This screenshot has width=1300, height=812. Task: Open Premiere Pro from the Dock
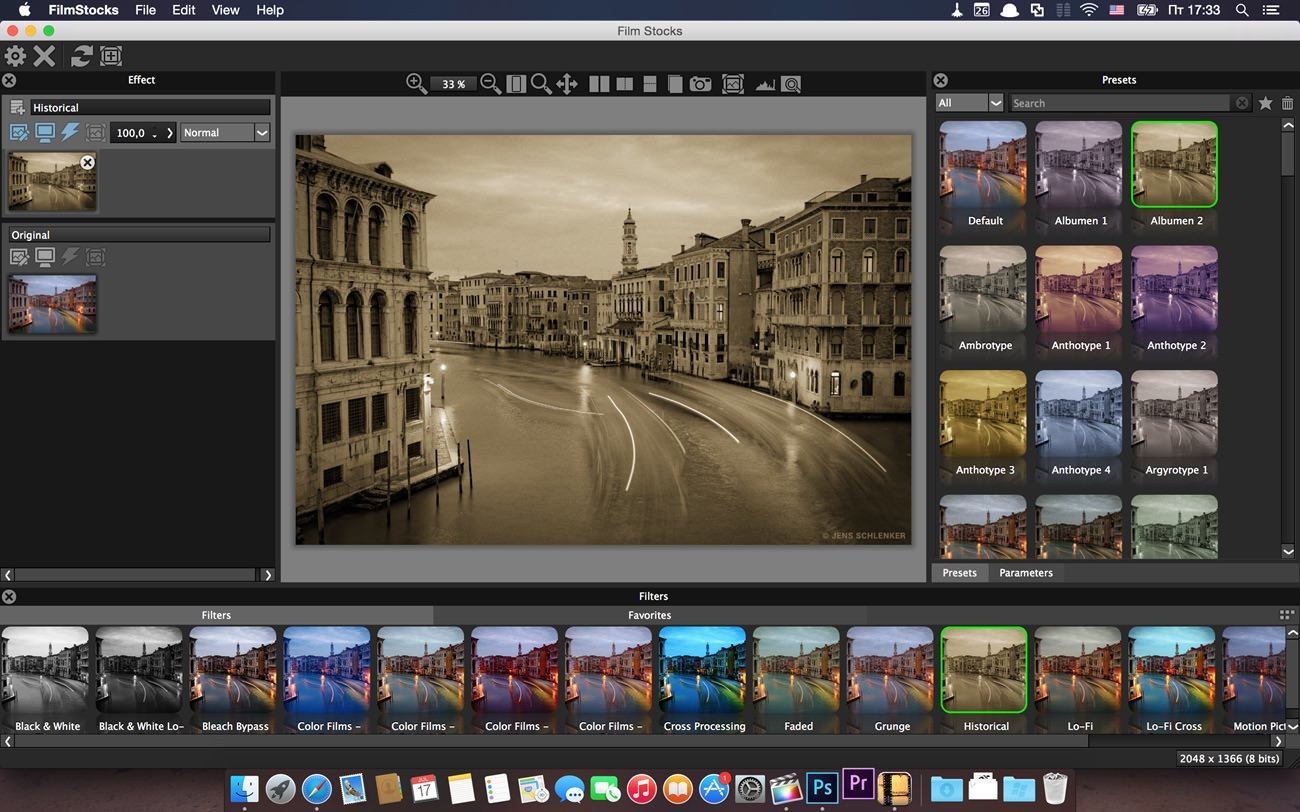tap(858, 785)
